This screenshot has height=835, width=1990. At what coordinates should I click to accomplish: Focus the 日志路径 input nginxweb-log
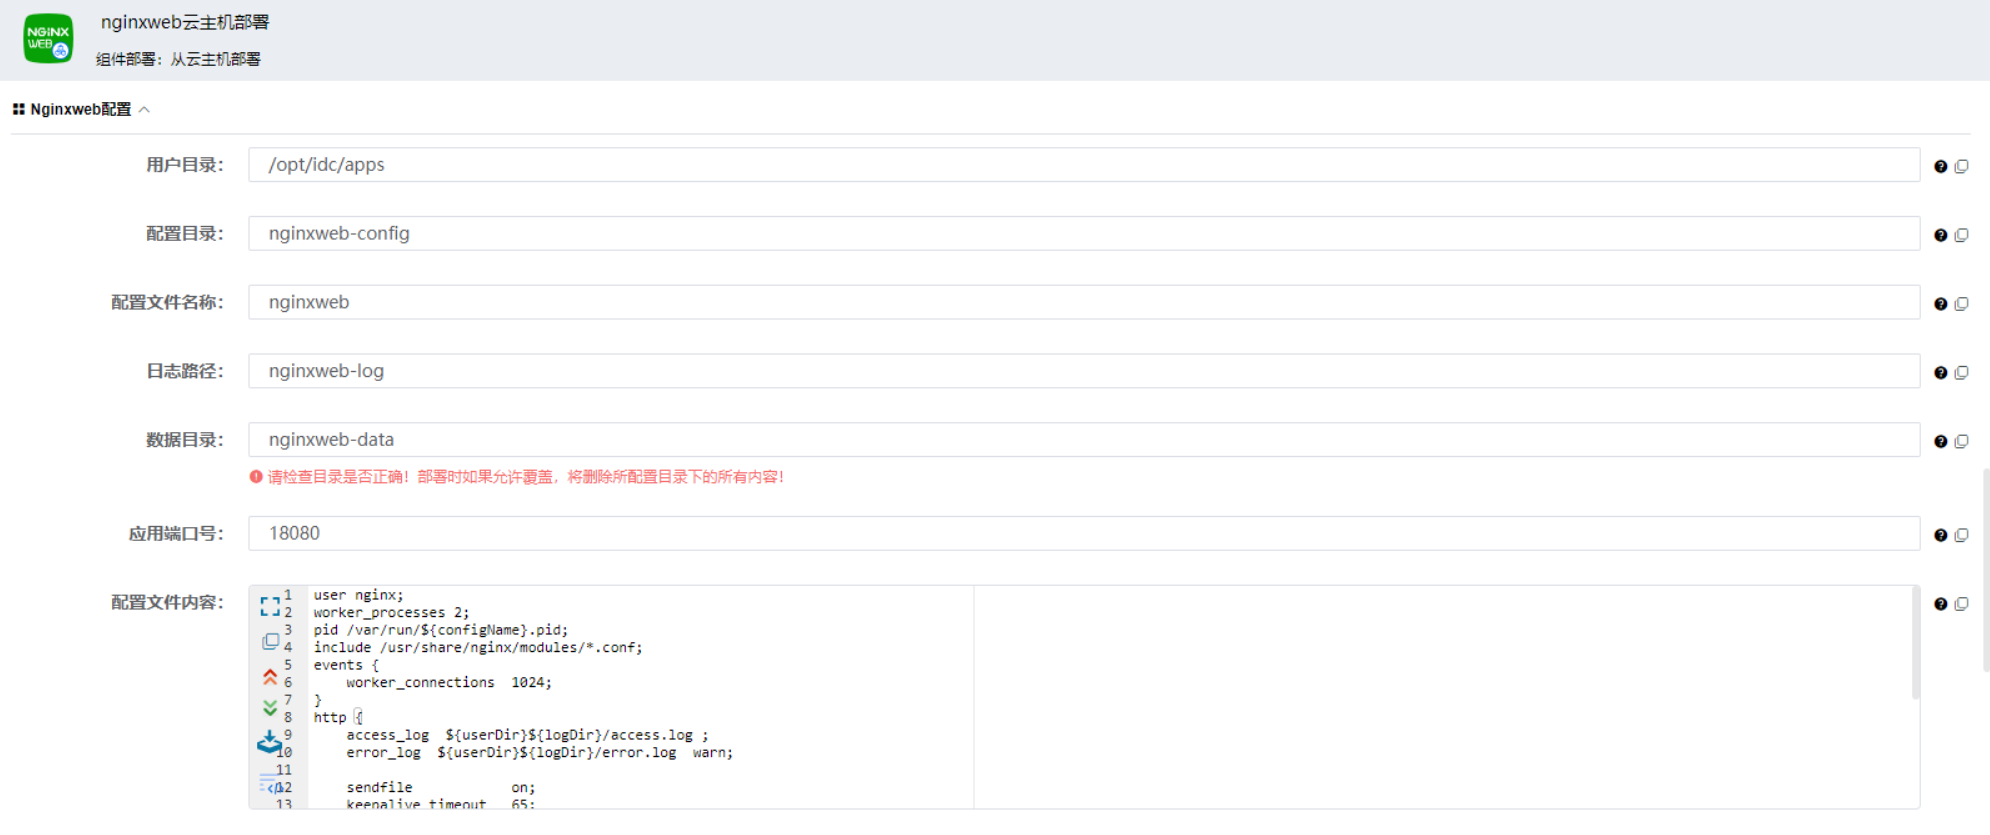(x=1084, y=371)
